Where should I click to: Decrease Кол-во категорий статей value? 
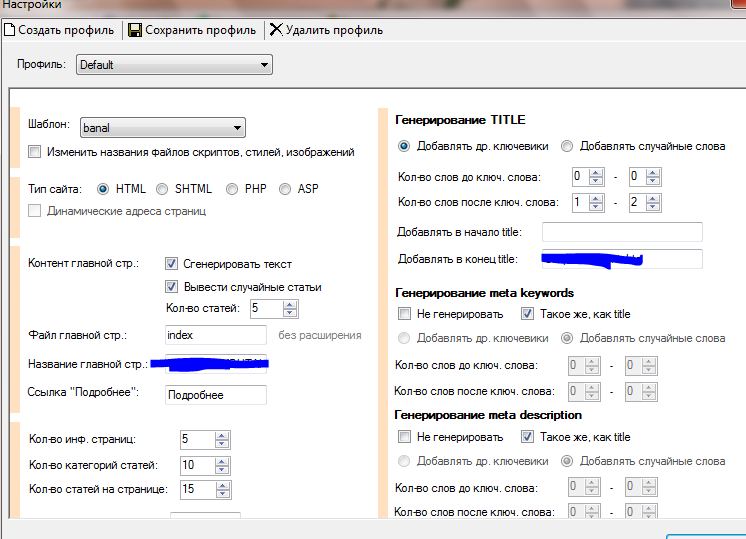(x=222, y=470)
